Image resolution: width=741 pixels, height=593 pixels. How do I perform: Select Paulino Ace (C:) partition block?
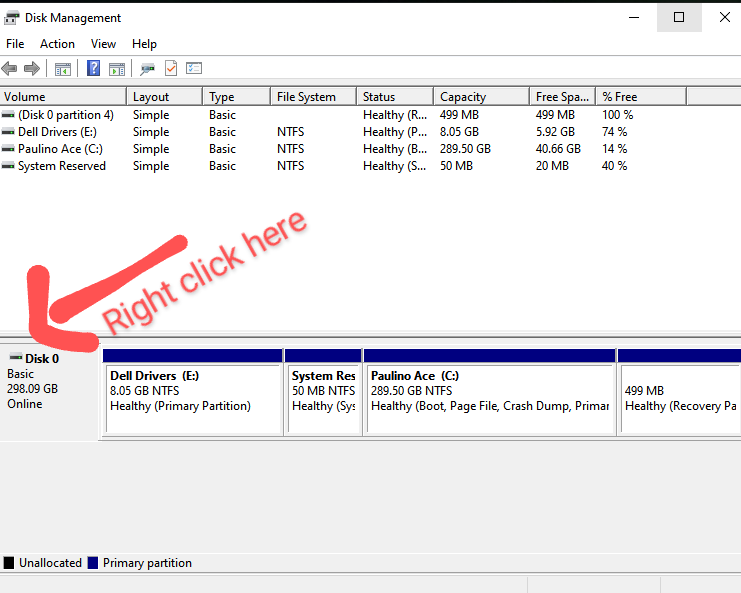point(490,392)
